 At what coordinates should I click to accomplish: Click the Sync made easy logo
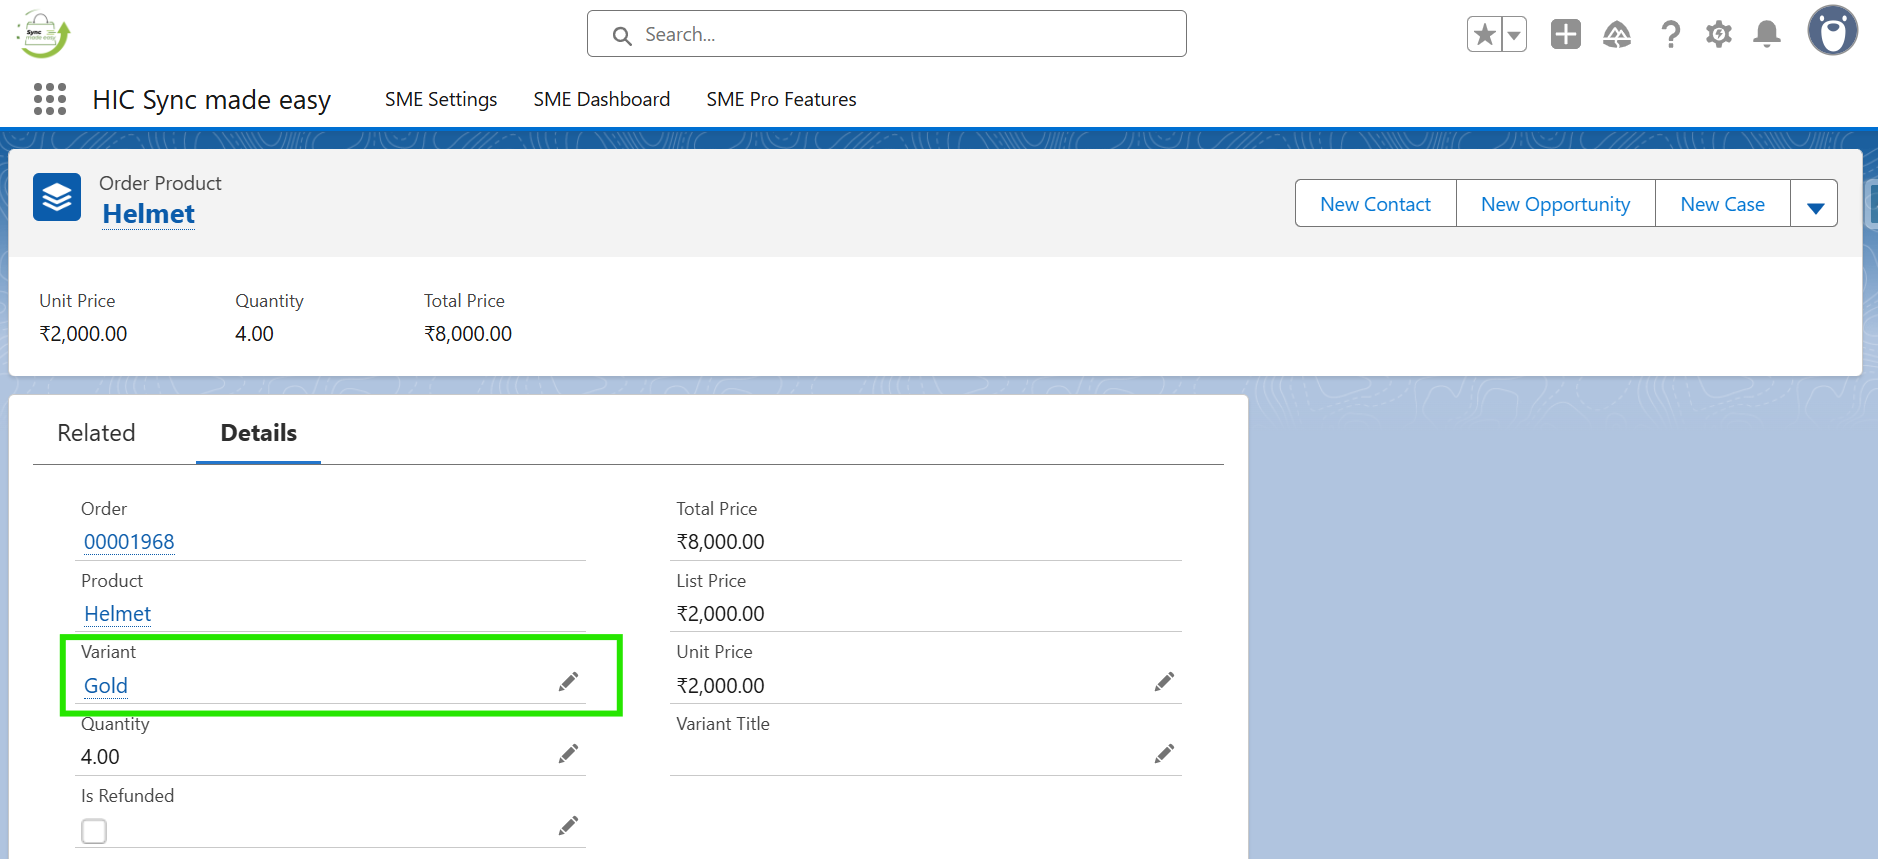pyautogui.click(x=43, y=34)
